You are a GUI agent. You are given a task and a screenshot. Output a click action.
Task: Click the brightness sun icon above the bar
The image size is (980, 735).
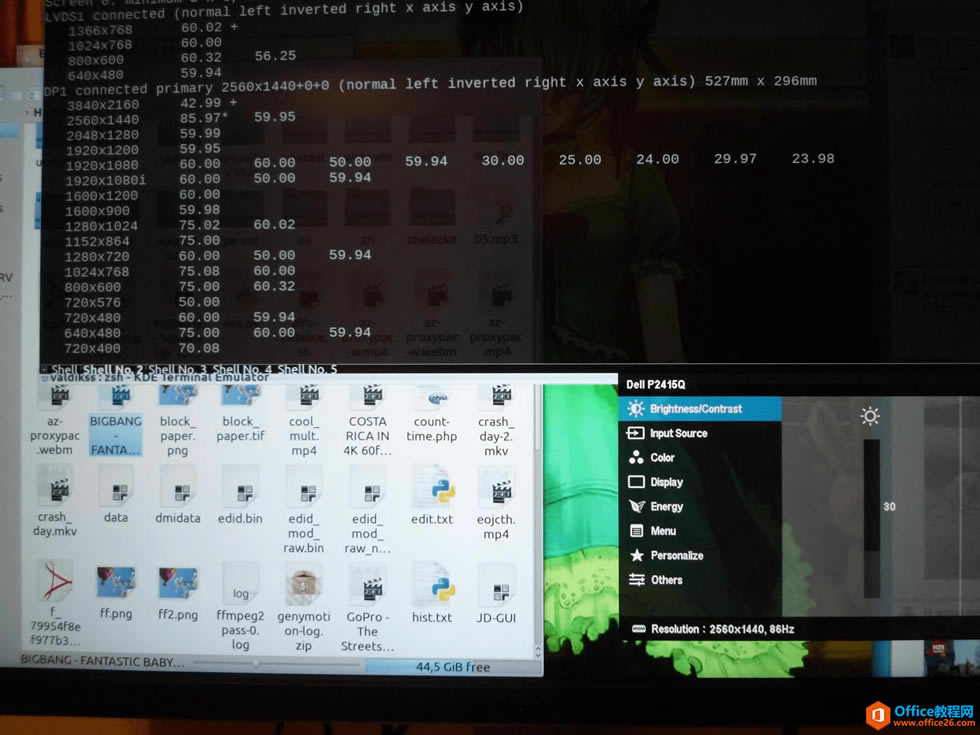click(870, 416)
